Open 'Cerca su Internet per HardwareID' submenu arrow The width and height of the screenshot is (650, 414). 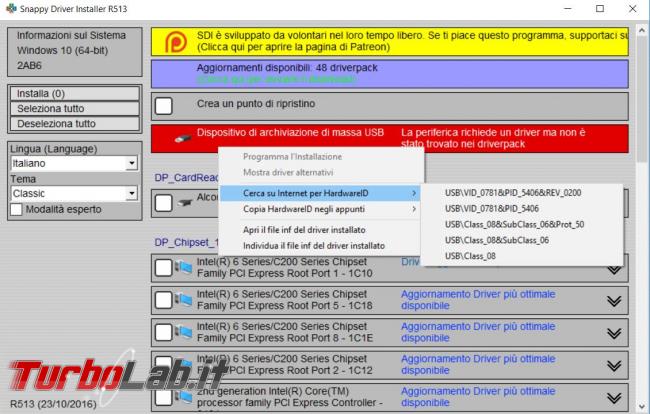click(414, 193)
